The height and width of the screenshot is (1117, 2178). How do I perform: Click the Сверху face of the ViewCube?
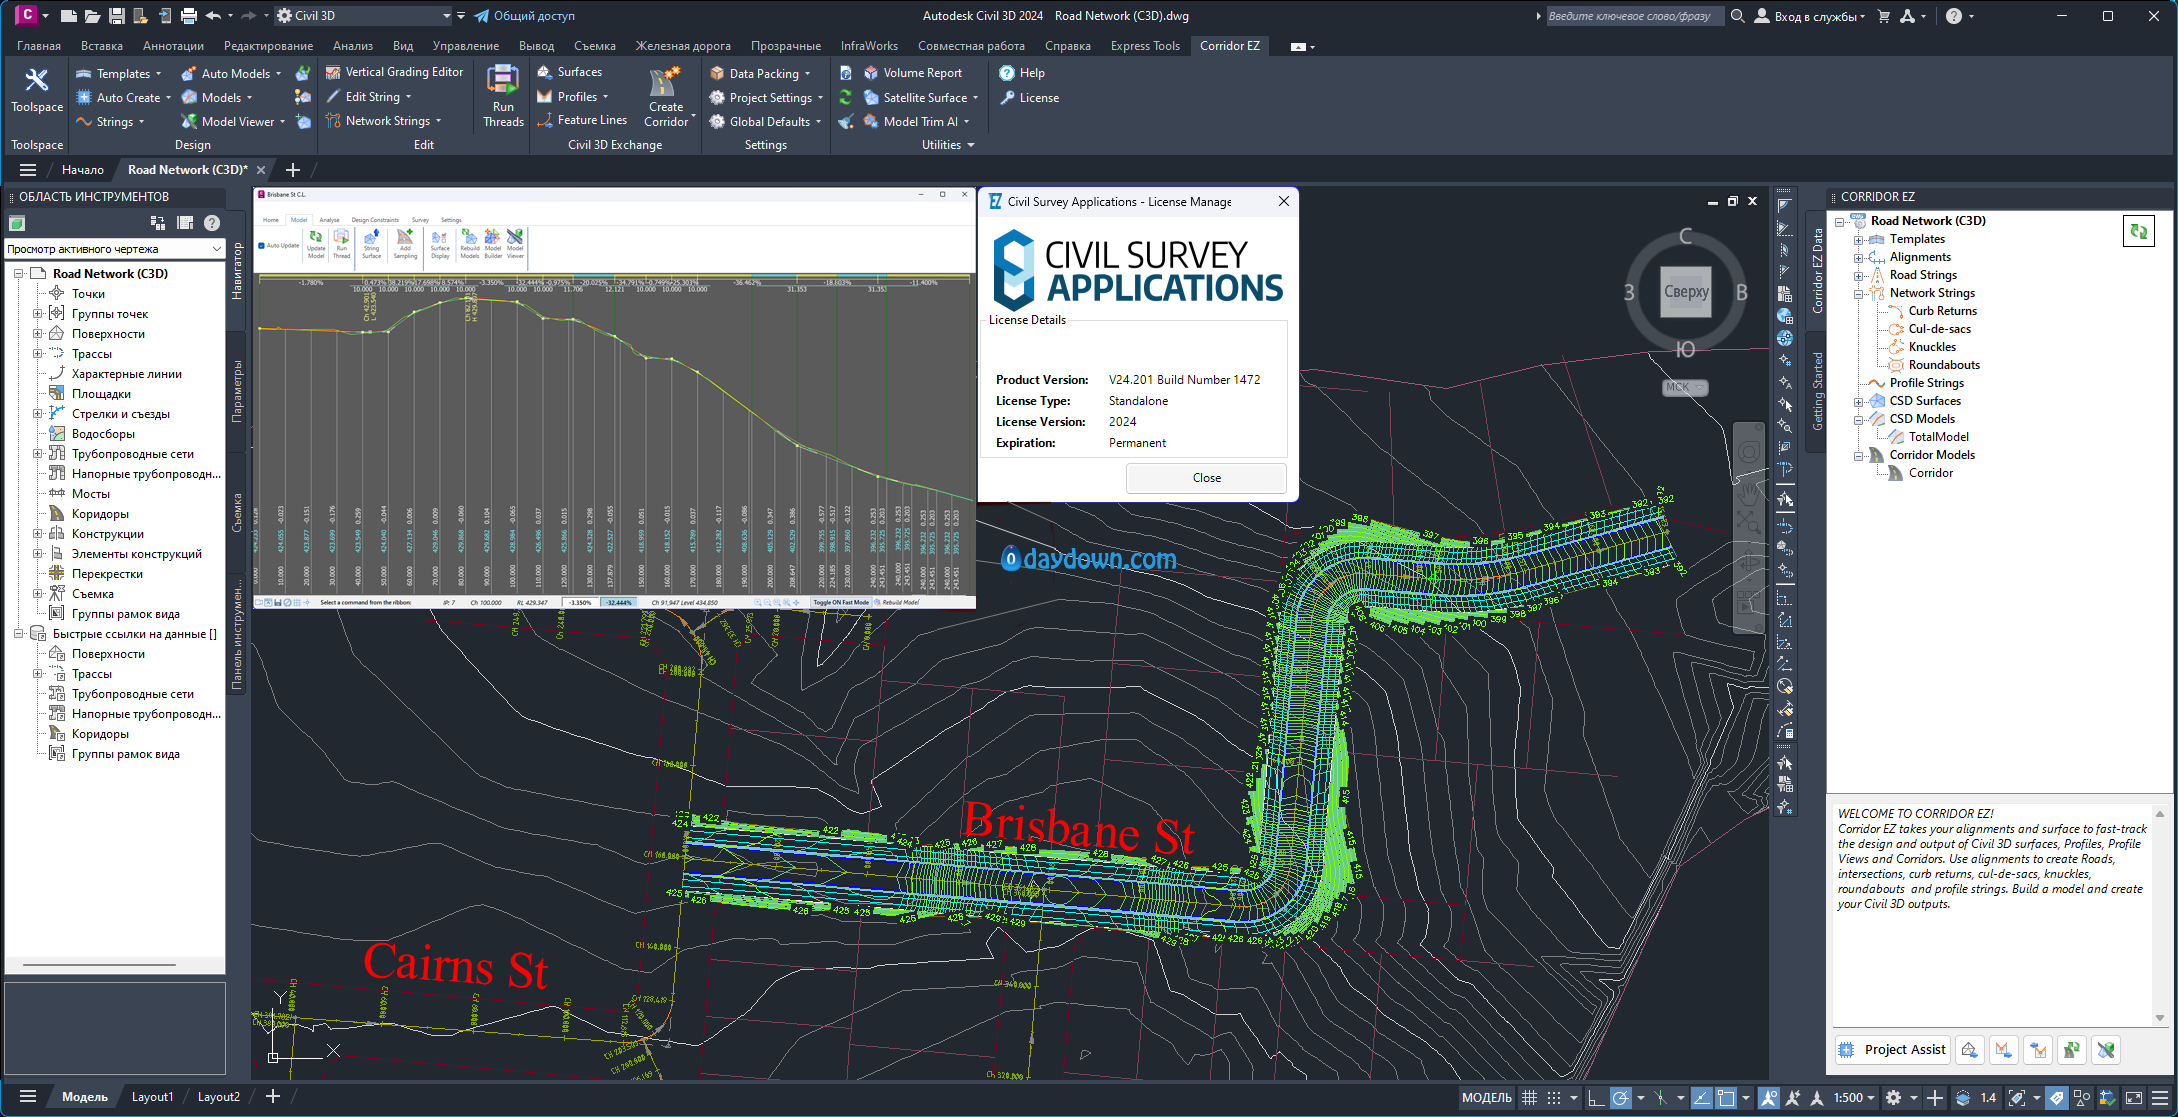click(1685, 292)
